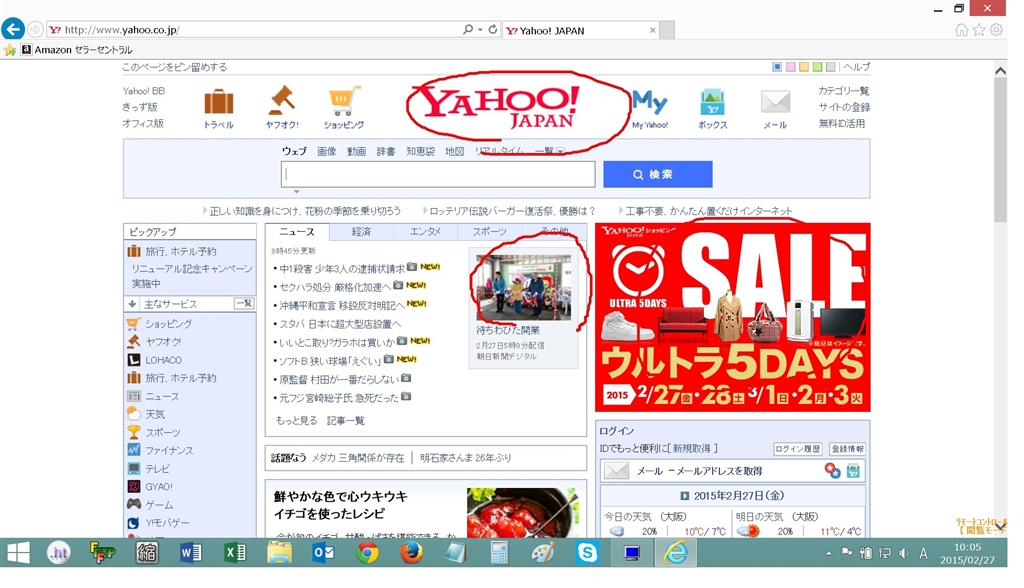
Task: Open Firefox from the taskbar
Action: [x=411, y=553]
